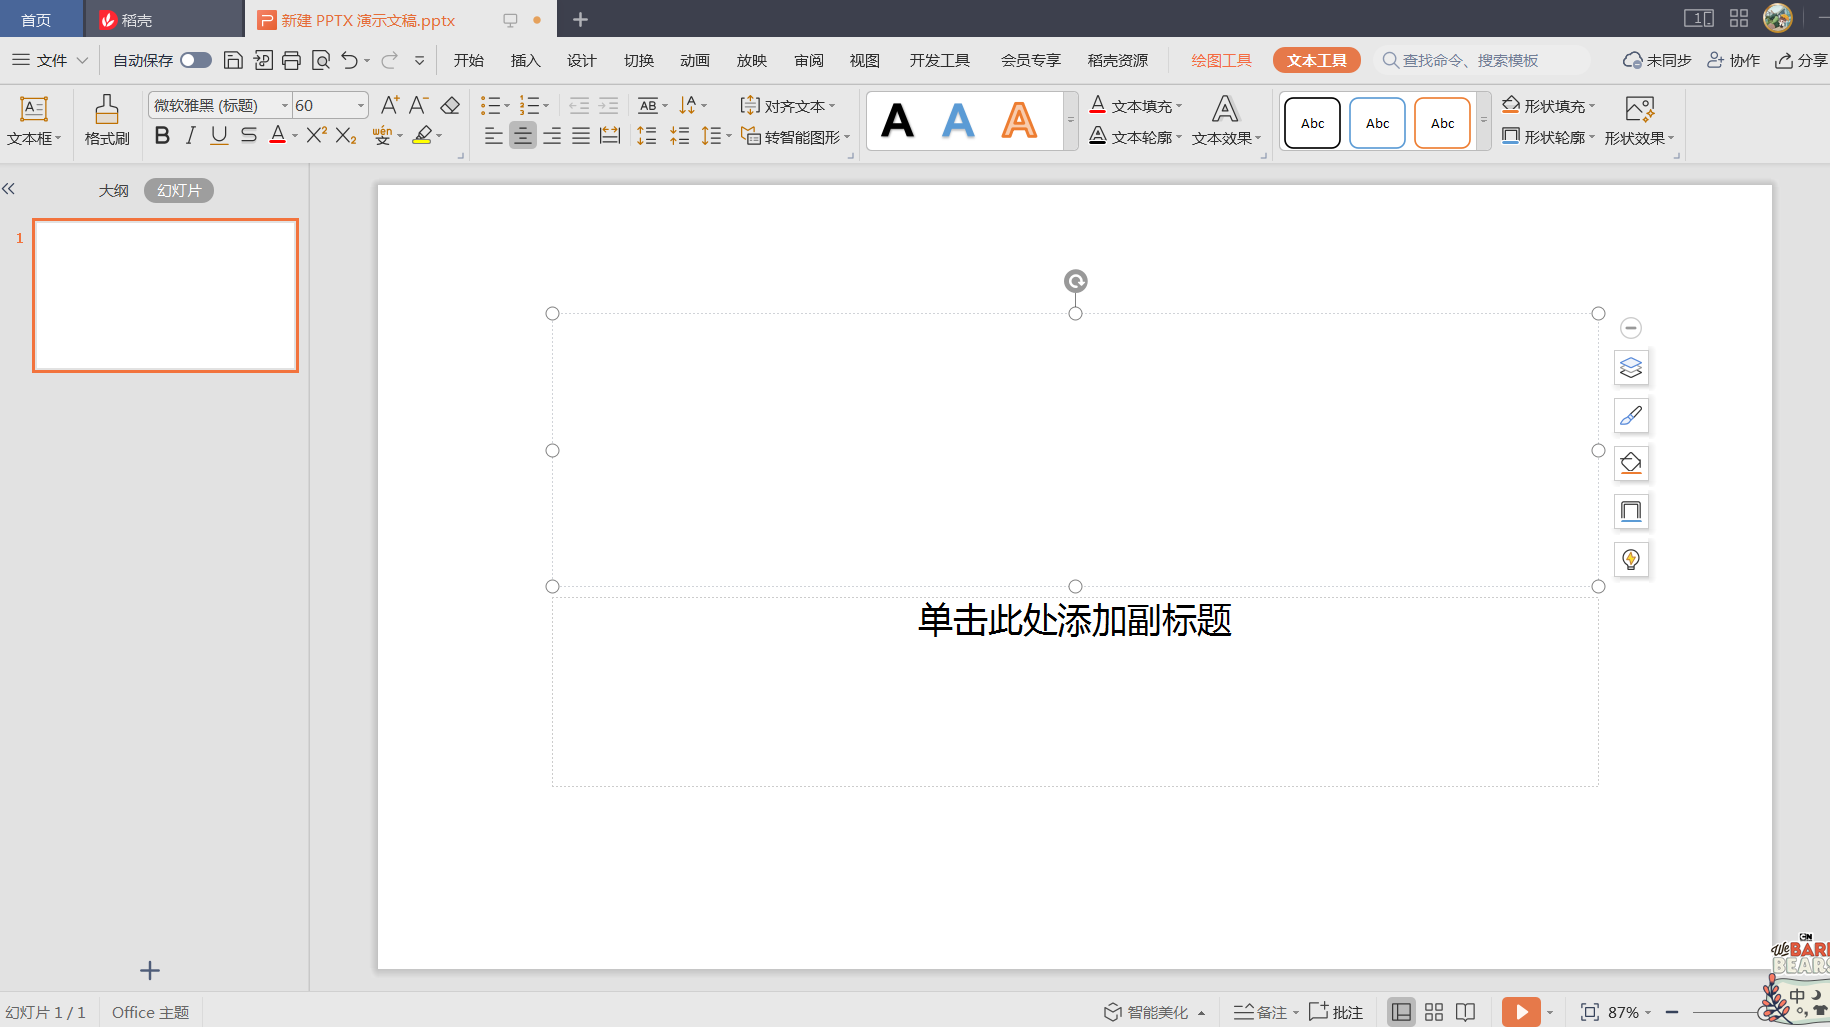Justify text alignment
Viewport: 1830px width, 1027px height.
[x=580, y=135]
